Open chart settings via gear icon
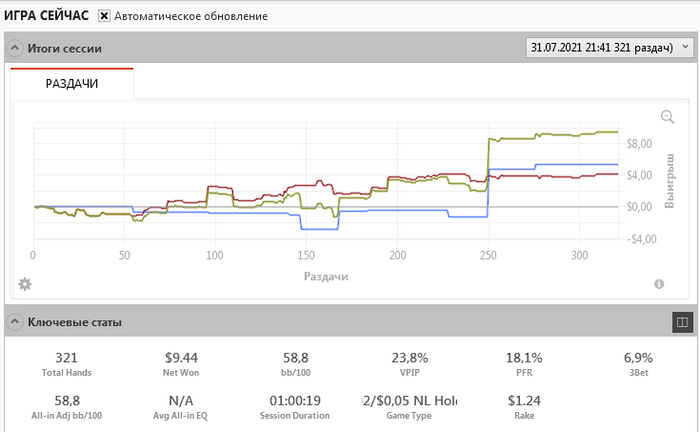This screenshot has height=432, width=700. click(25, 284)
